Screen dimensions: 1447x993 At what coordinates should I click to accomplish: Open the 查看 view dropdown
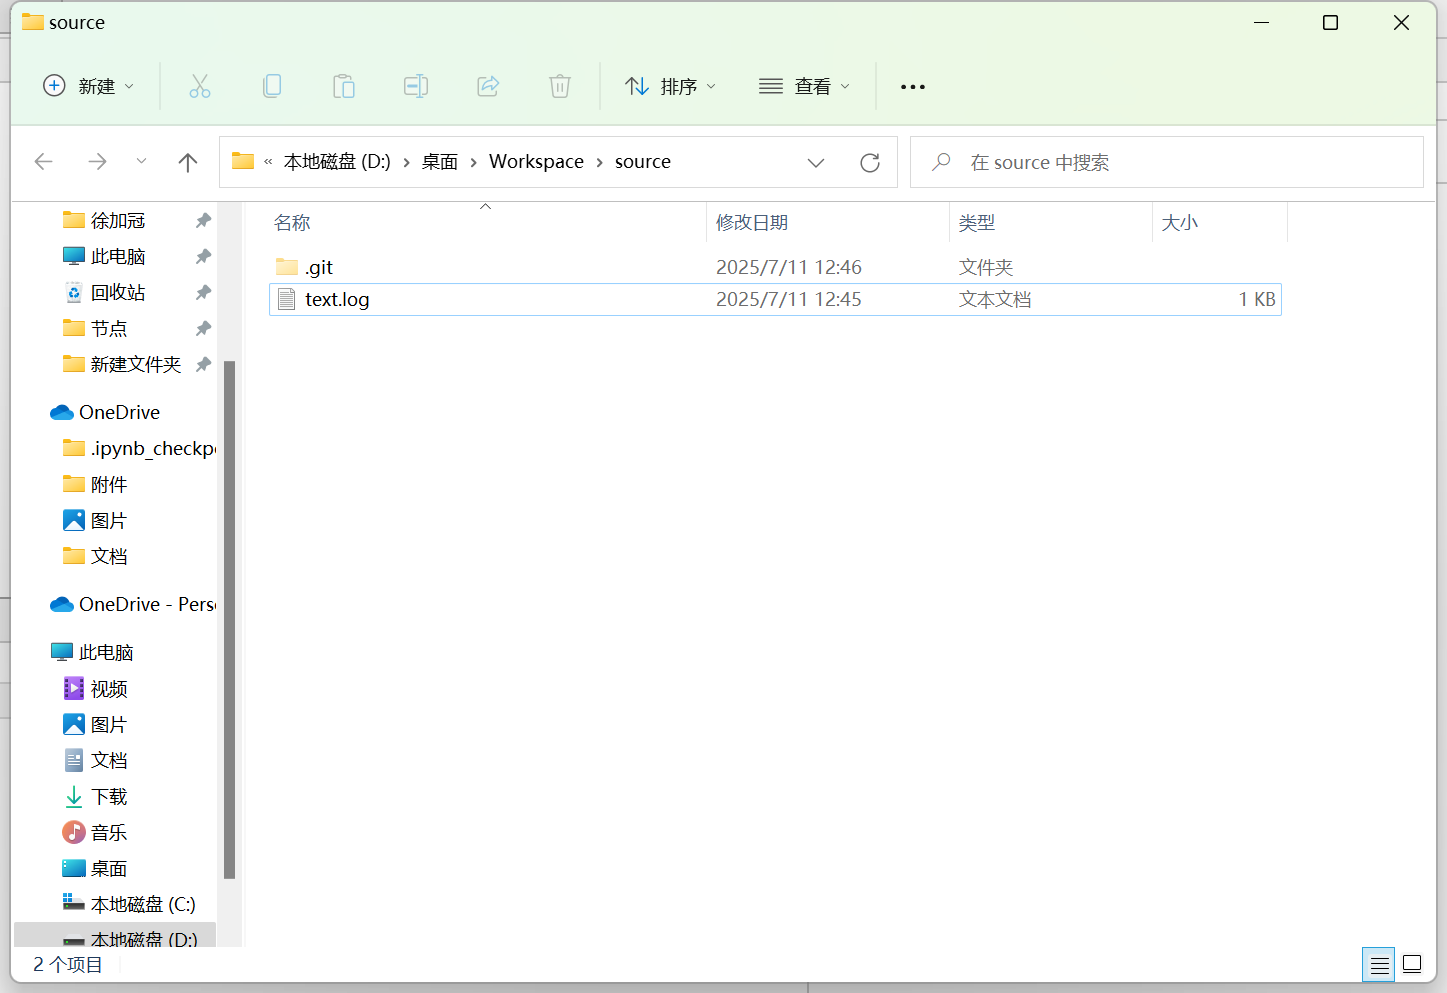(804, 86)
